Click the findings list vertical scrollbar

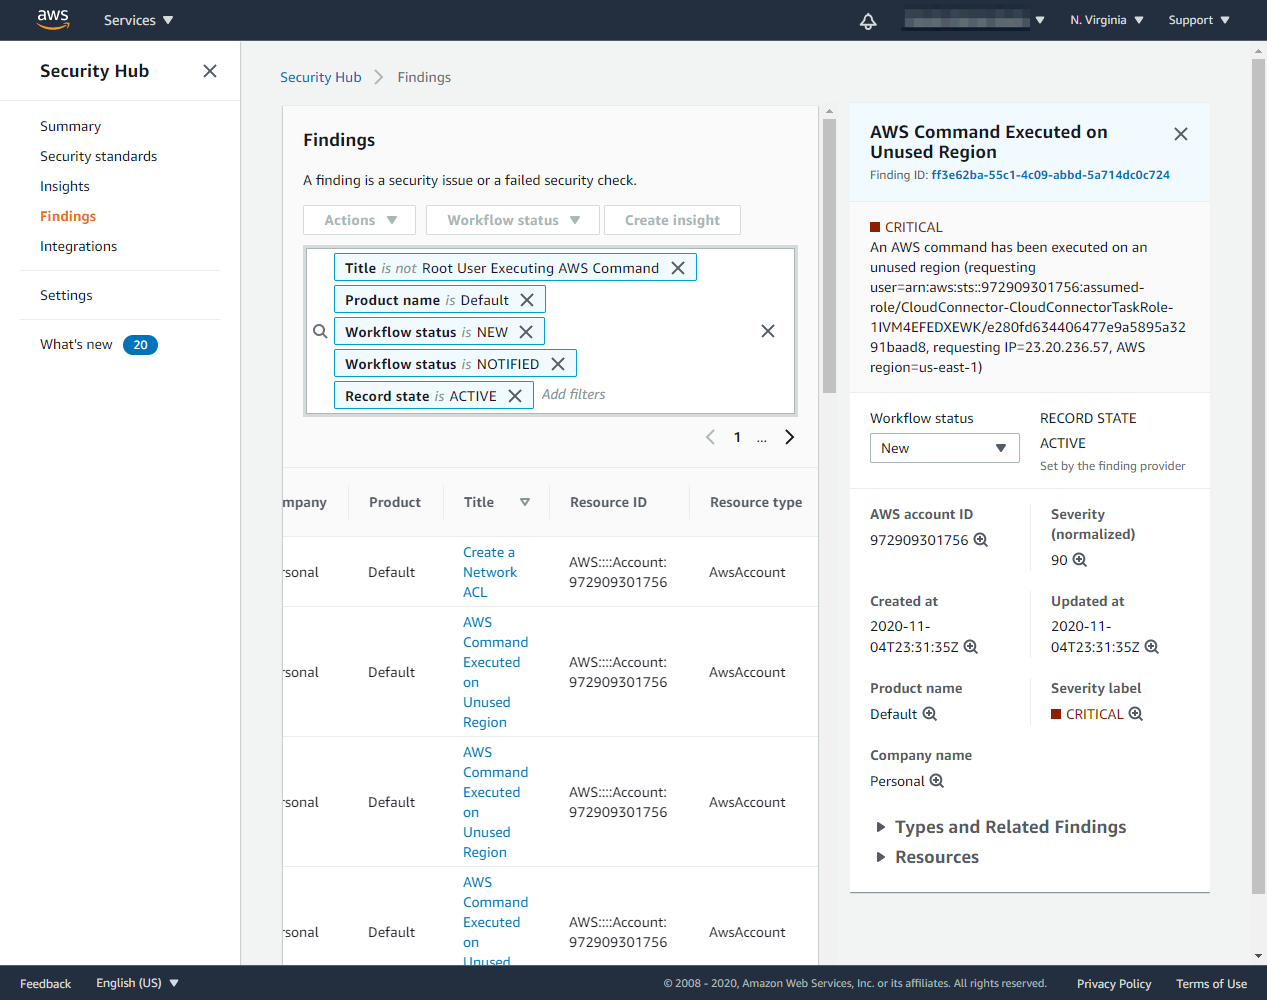(x=829, y=257)
